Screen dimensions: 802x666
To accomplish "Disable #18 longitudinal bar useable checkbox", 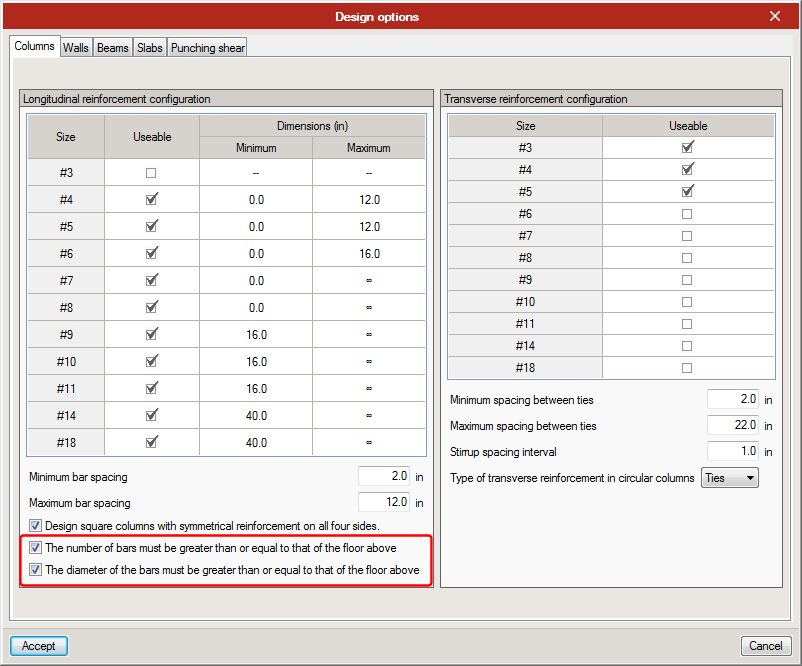I will (x=152, y=441).
